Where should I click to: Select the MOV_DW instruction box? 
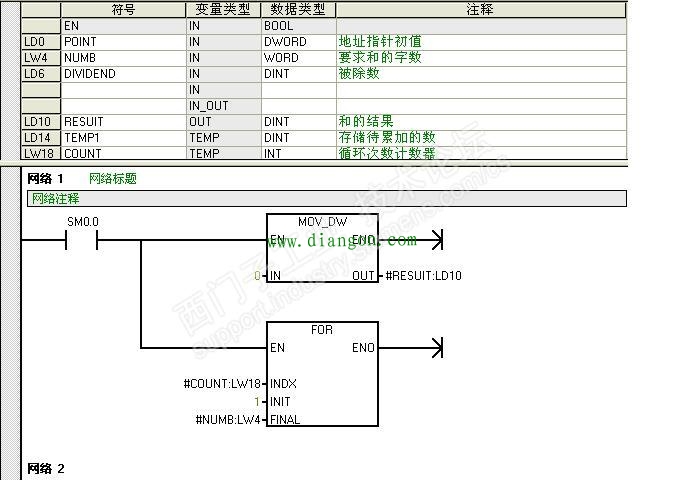pos(322,250)
